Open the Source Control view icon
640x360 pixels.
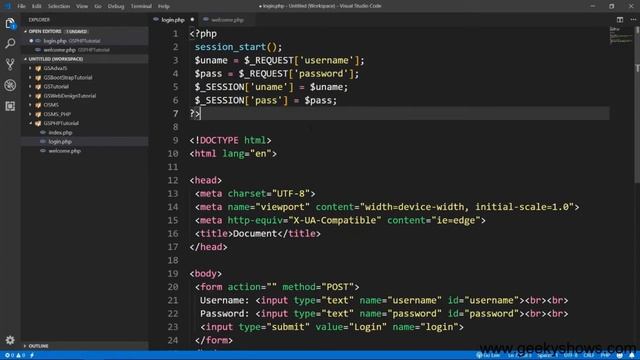pyautogui.click(x=10, y=64)
